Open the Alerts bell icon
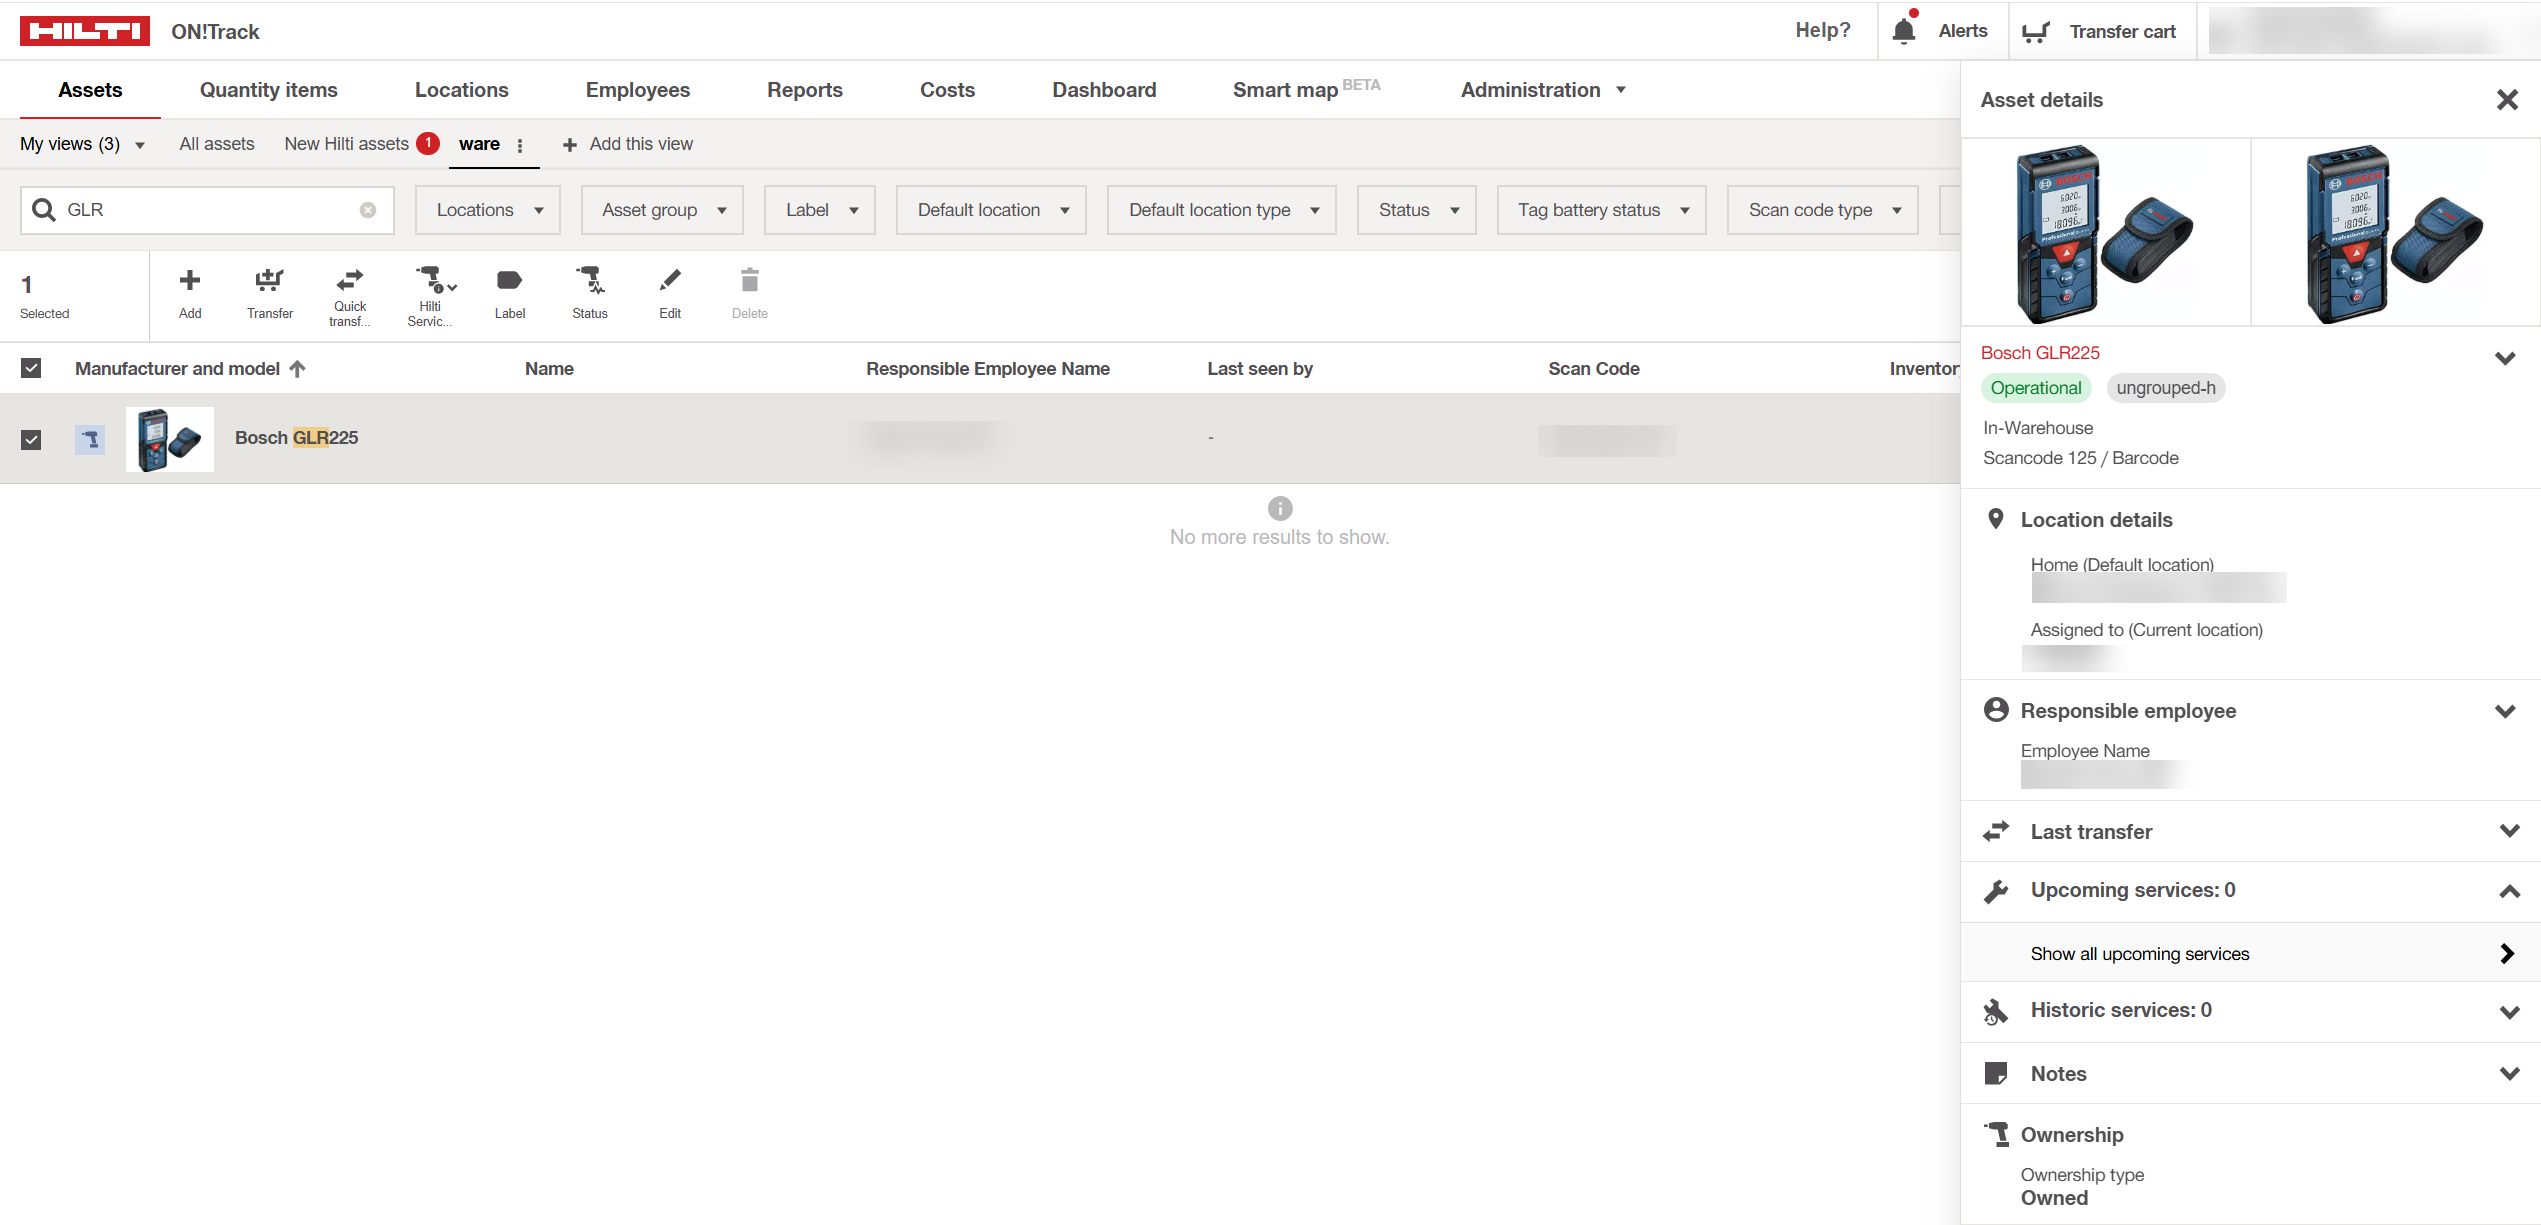 click(x=1904, y=31)
